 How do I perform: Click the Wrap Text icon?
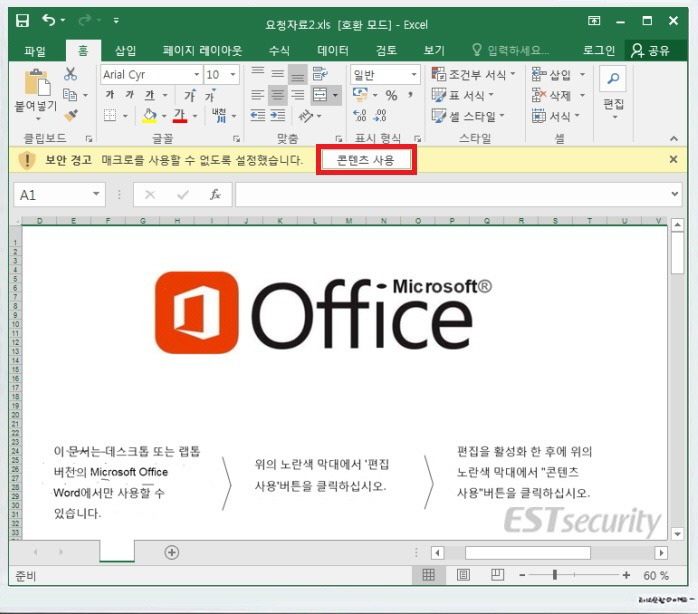pos(320,74)
